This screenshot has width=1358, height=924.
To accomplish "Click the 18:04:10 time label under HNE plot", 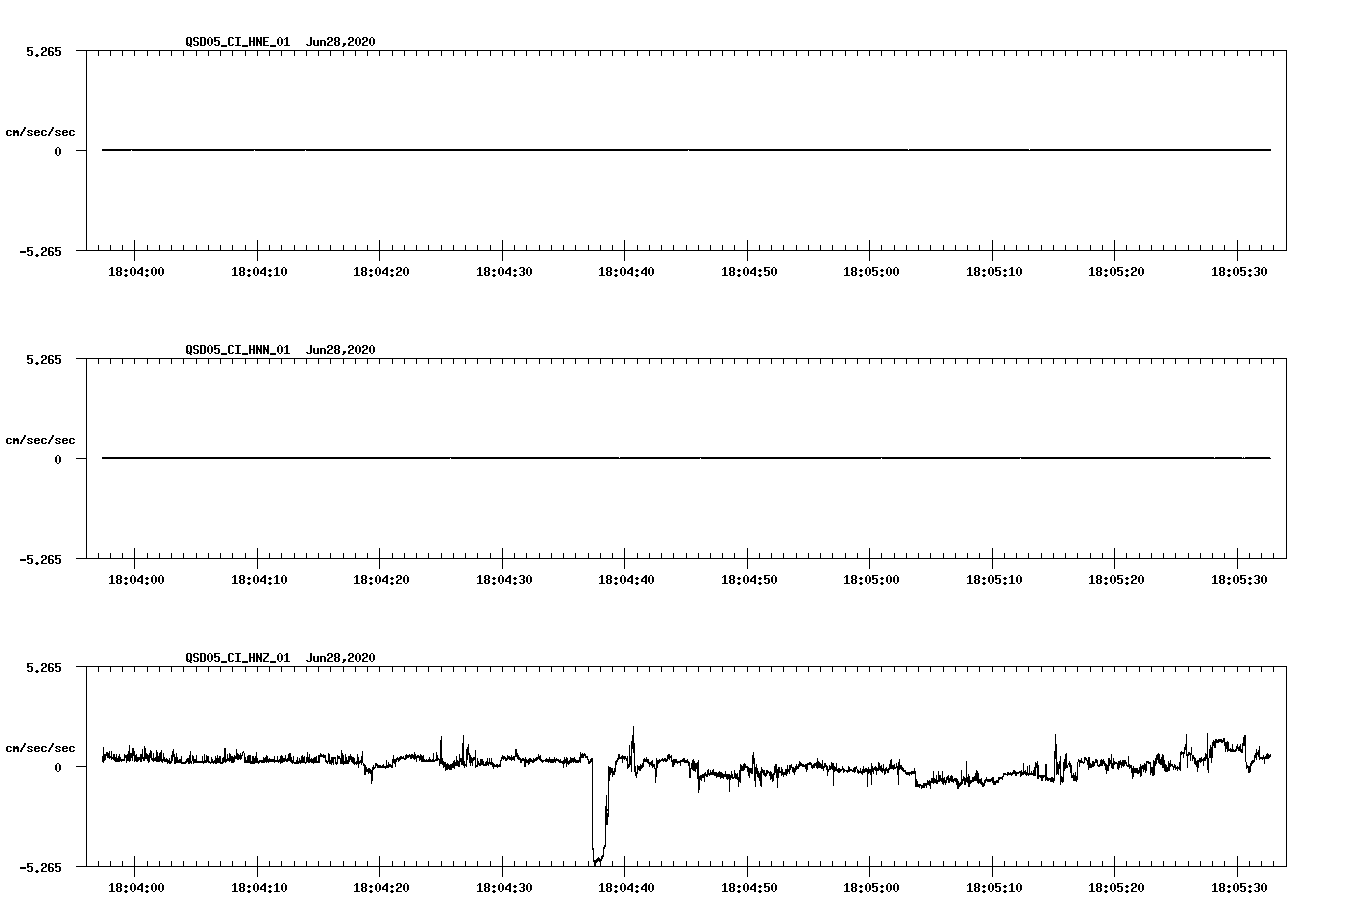I will point(258,272).
